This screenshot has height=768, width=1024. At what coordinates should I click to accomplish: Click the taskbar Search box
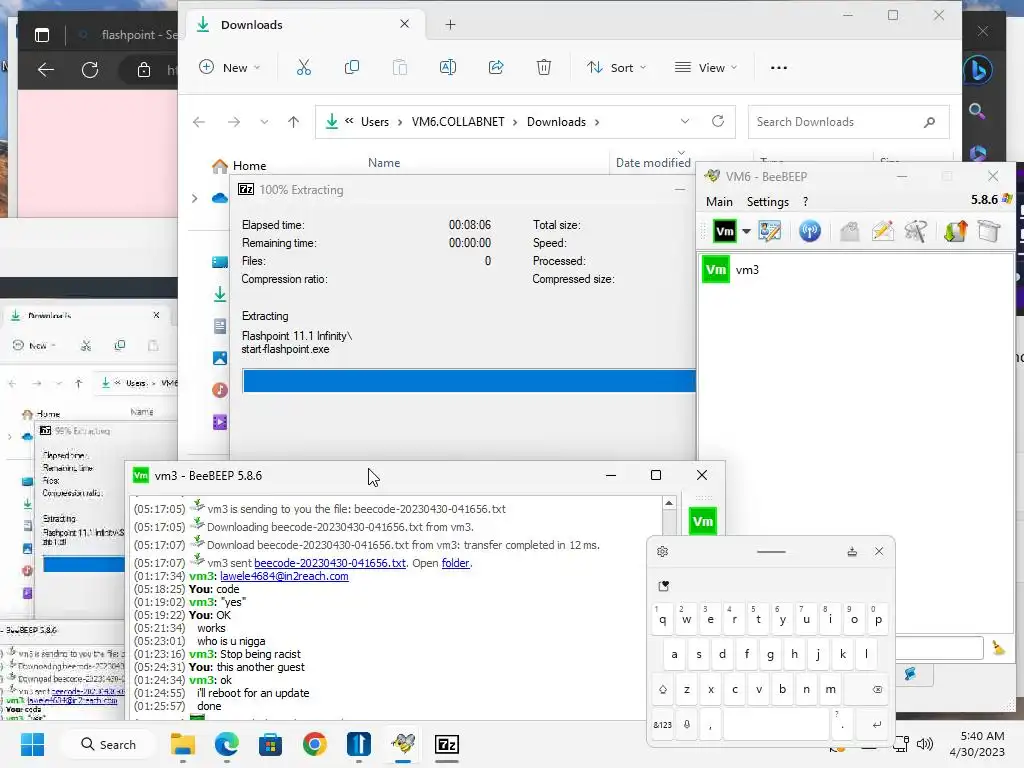[108, 744]
